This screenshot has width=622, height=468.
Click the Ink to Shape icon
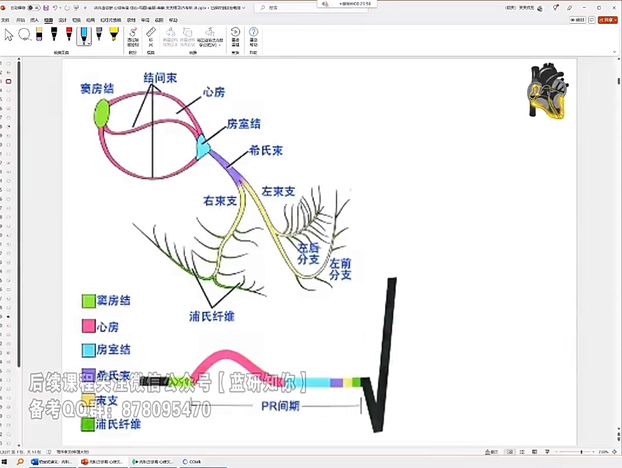pyautogui.click(x=133, y=37)
